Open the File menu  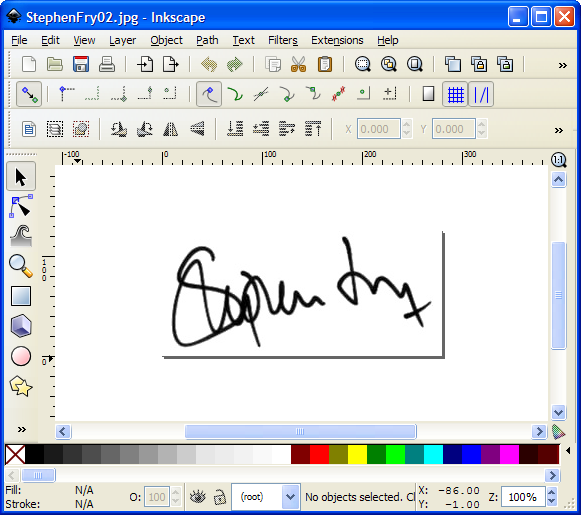[x=19, y=40]
